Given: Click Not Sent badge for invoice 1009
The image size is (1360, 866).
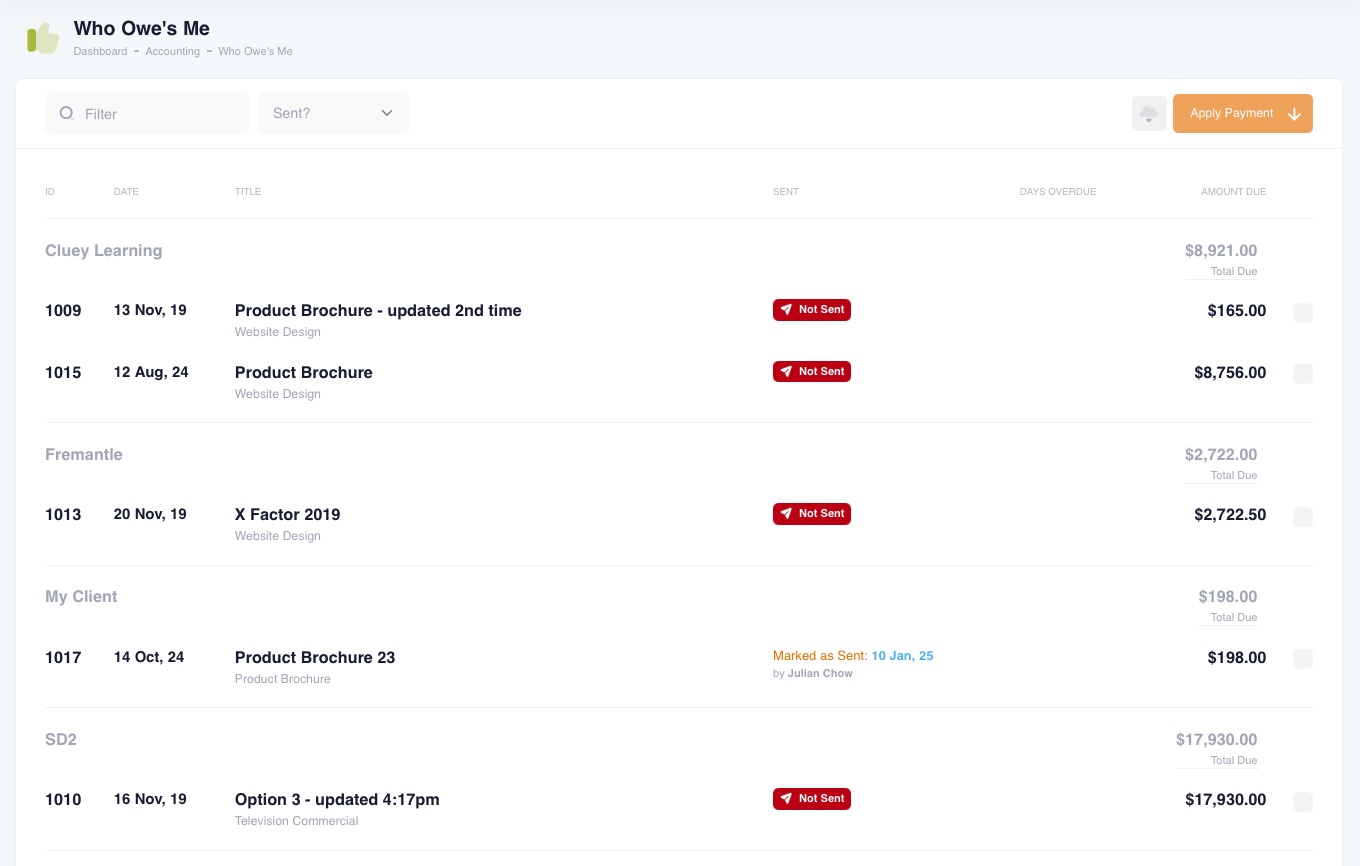Looking at the screenshot, I should [811, 310].
